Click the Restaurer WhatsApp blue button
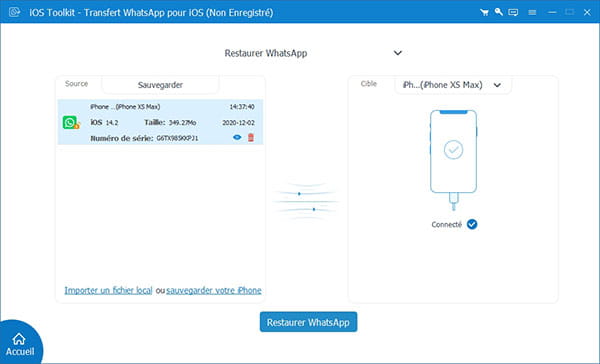Screen dimensions: 600x364 point(308,322)
